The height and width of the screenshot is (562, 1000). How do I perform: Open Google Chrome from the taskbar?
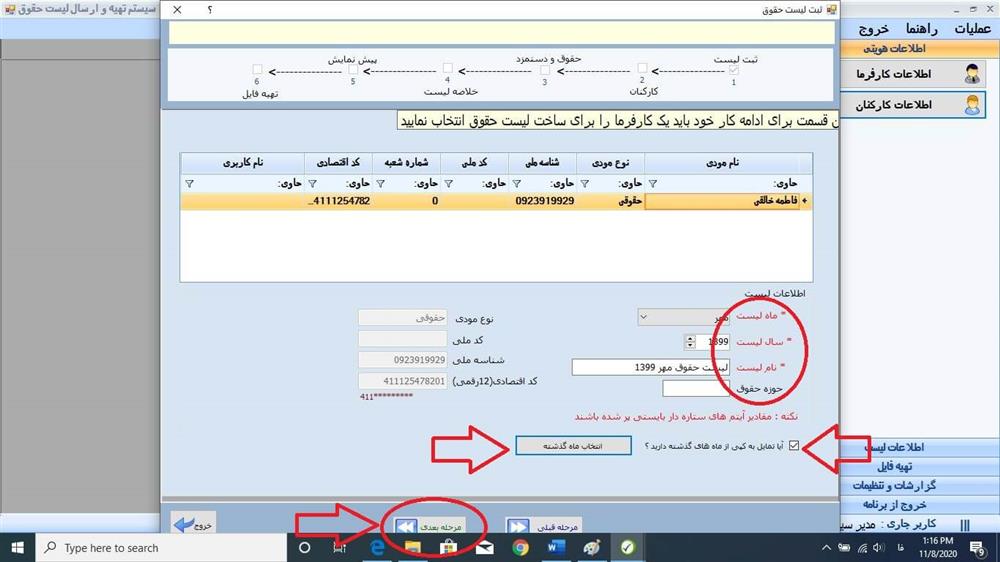tap(520, 548)
